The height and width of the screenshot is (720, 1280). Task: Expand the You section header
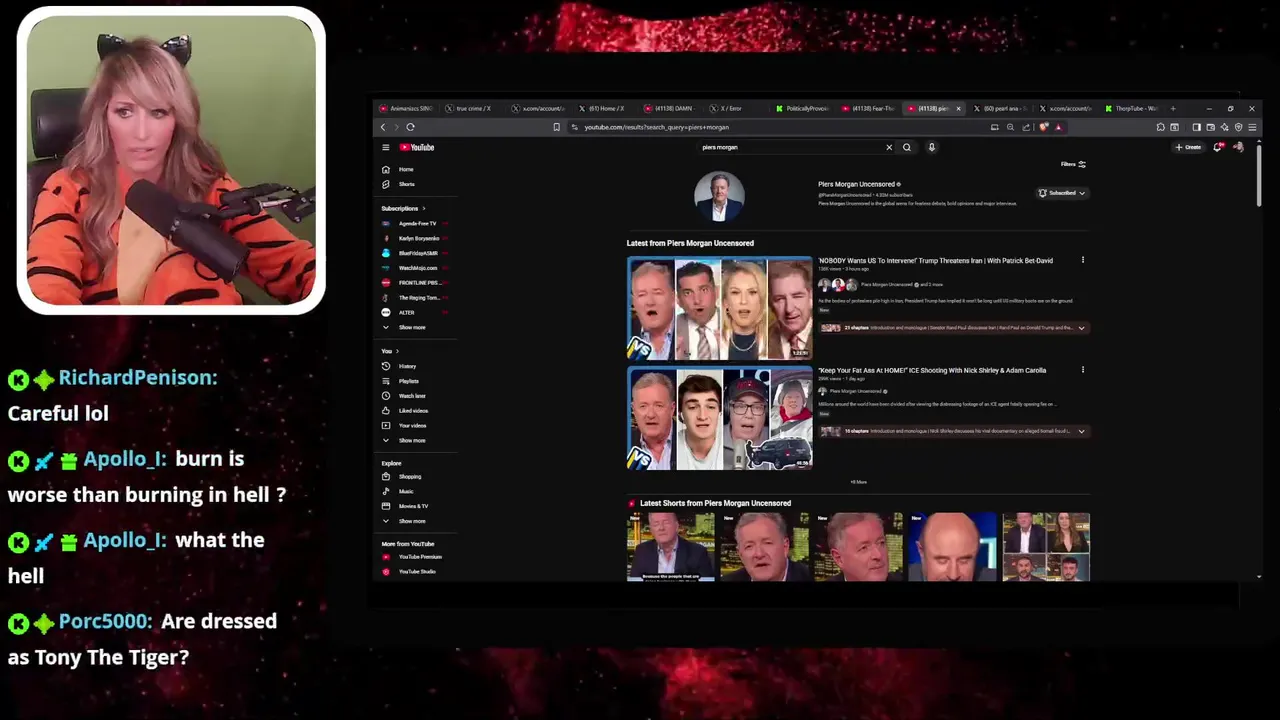coord(390,351)
